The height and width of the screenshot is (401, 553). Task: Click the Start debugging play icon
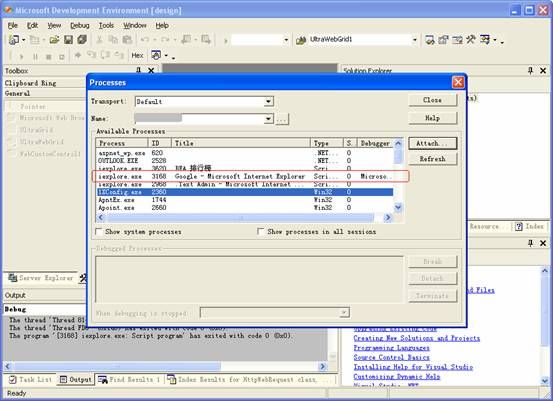point(22,56)
